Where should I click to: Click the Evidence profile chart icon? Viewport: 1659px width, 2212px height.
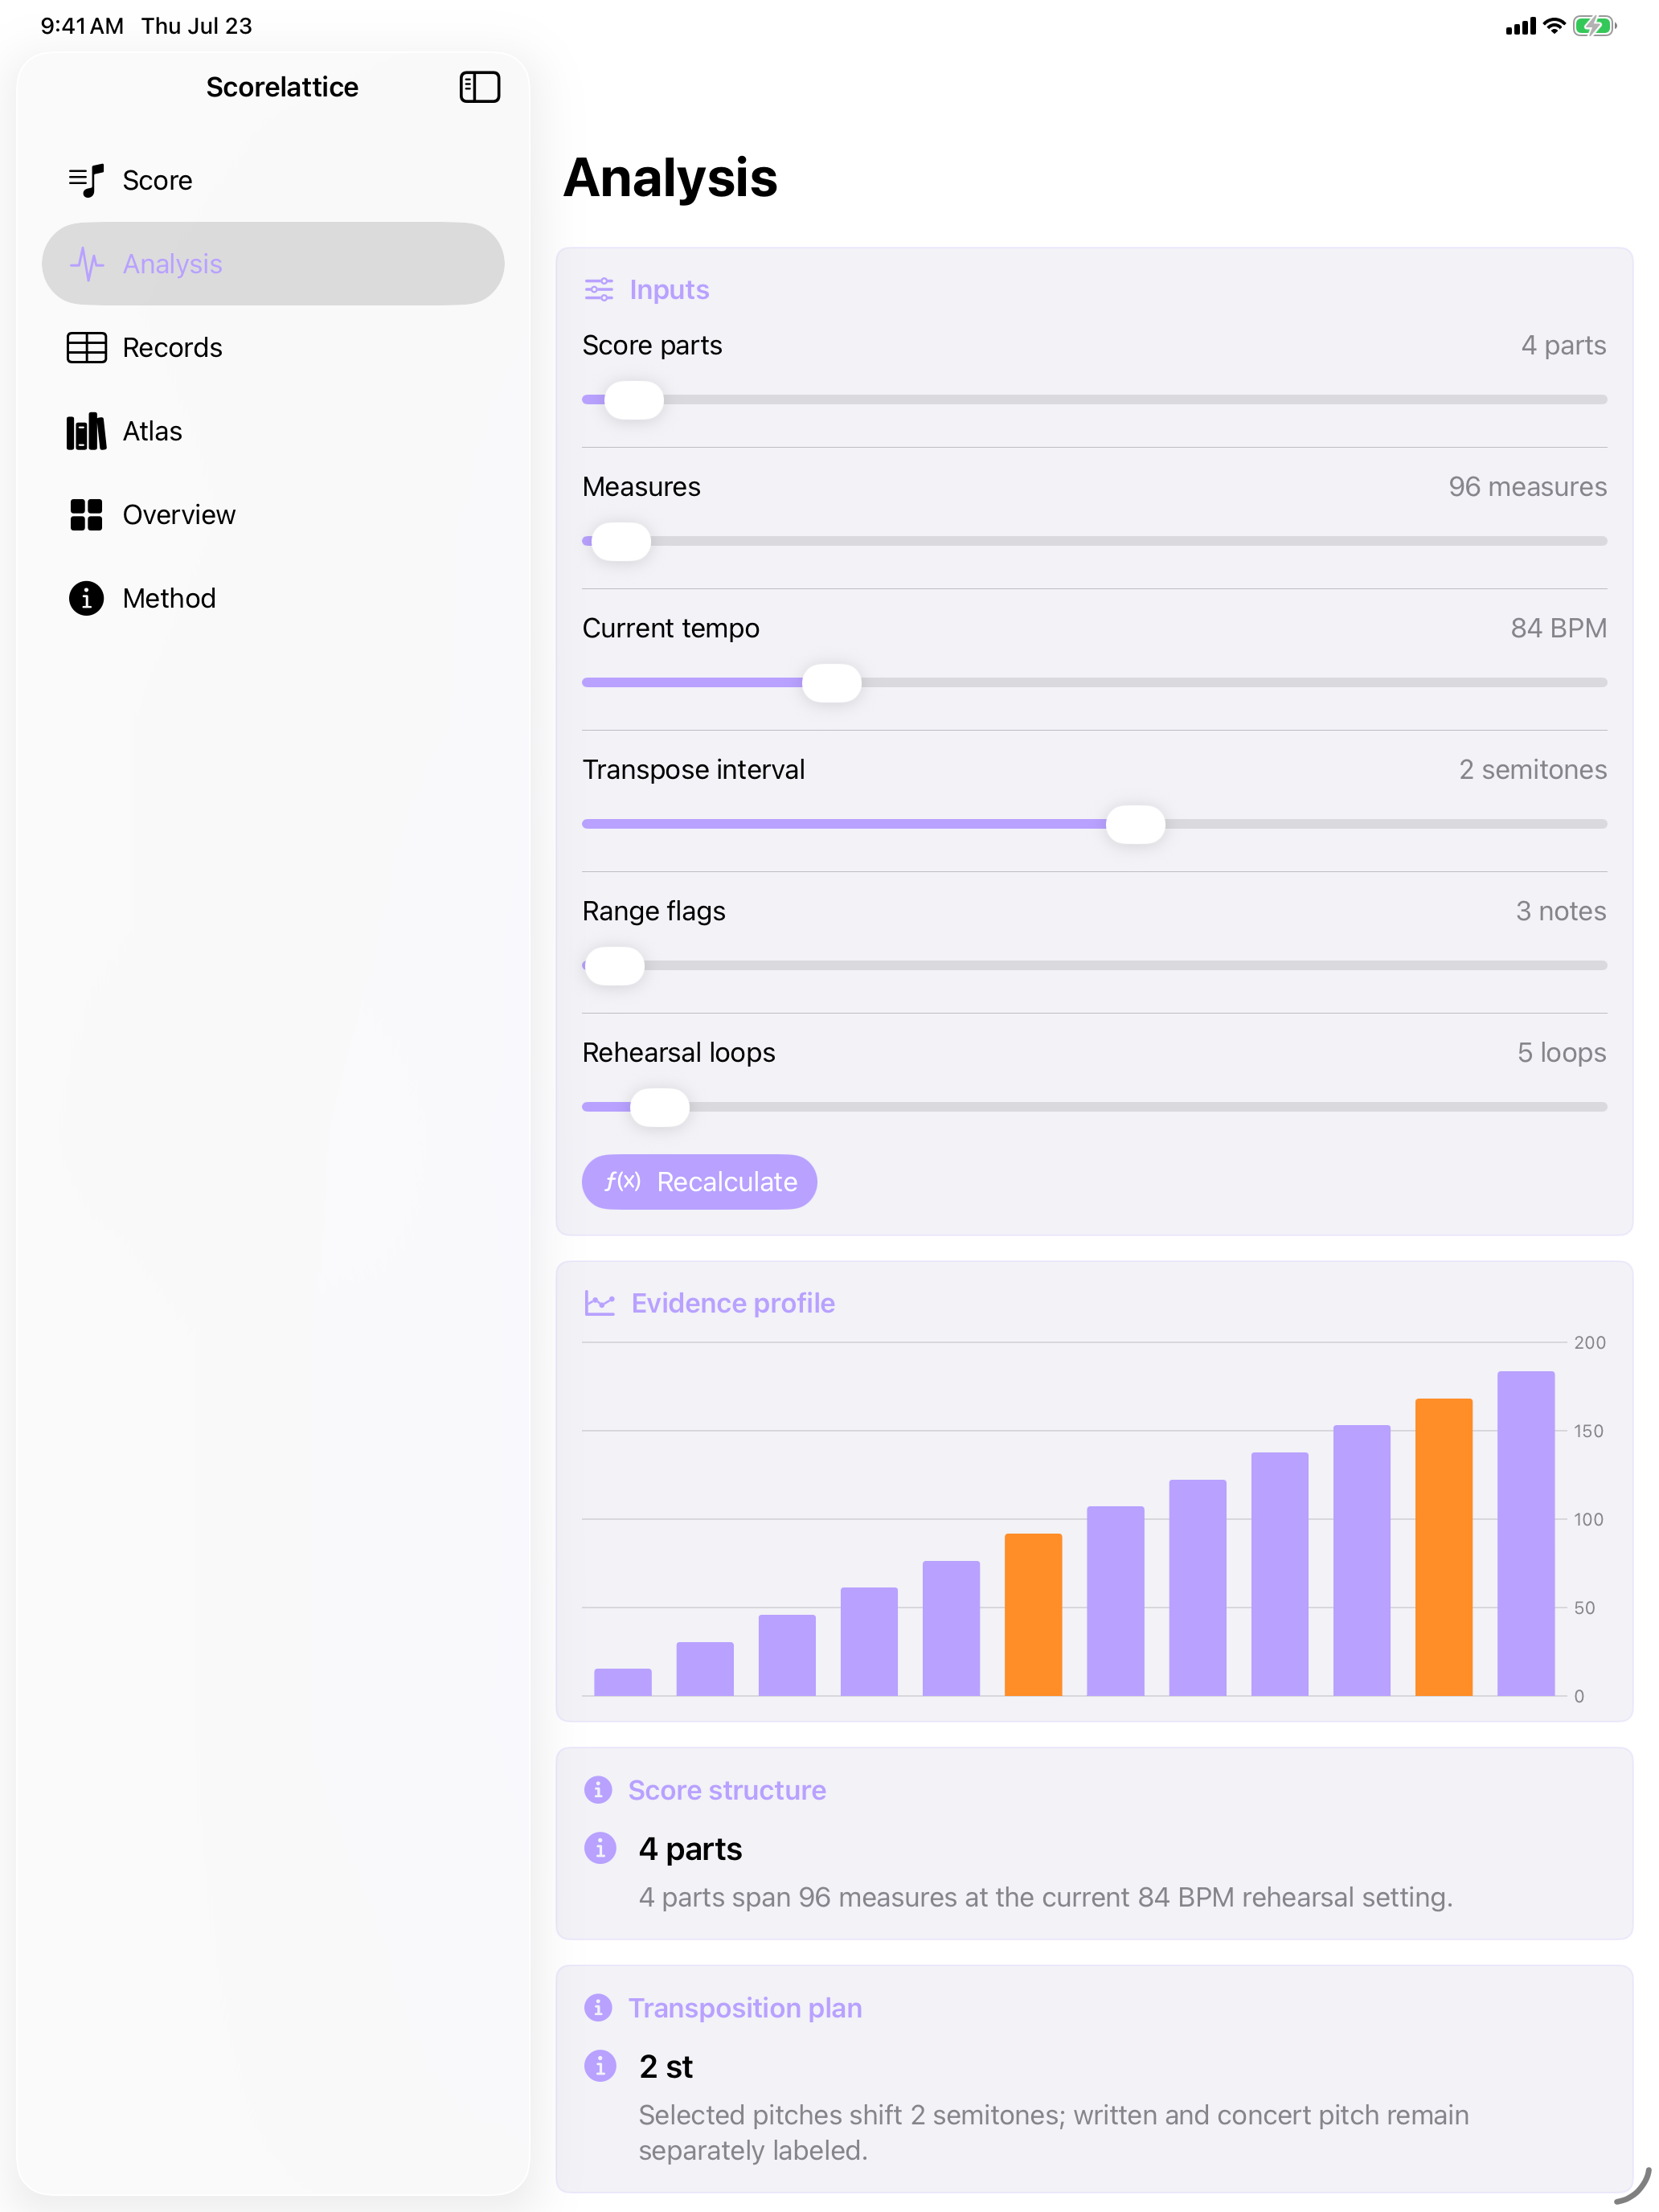[x=599, y=1303]
